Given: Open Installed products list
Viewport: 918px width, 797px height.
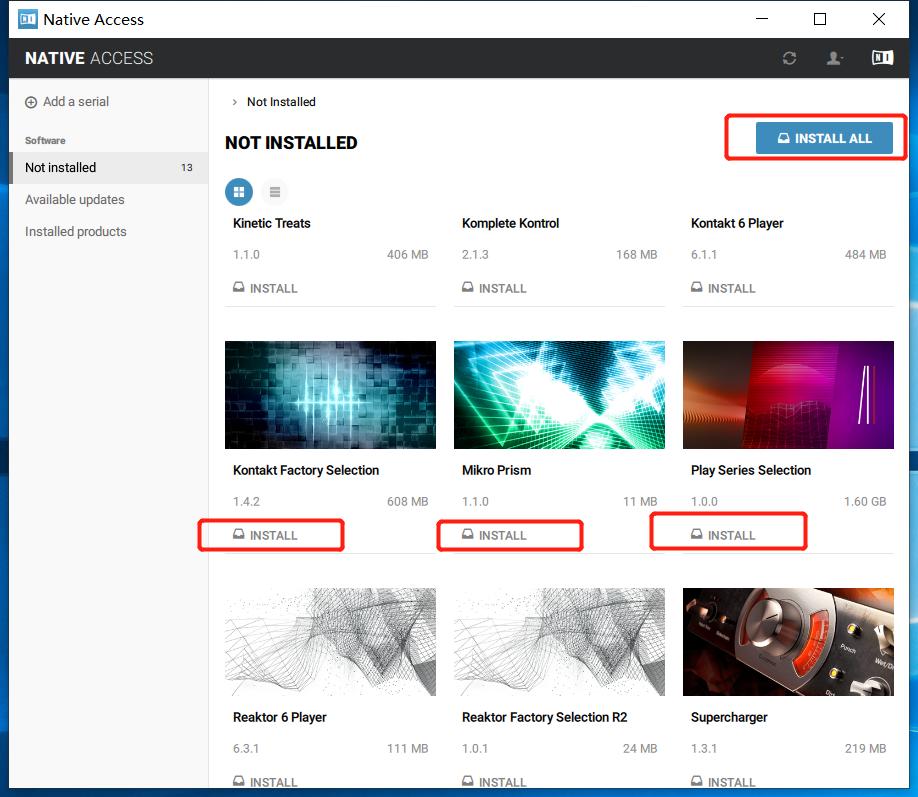Looking at the screenshot, I should coord(76,231).
